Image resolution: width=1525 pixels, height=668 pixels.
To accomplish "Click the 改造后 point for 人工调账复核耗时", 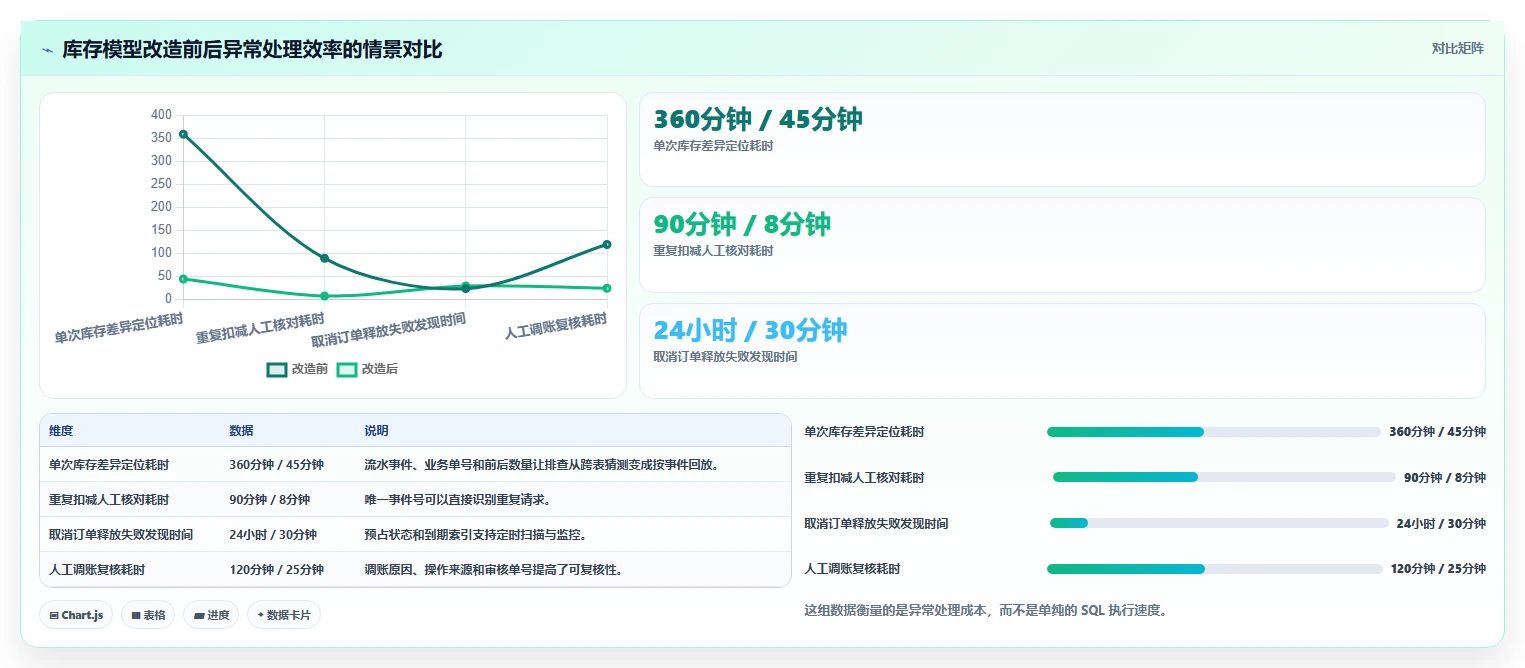I will coord(607,288).
